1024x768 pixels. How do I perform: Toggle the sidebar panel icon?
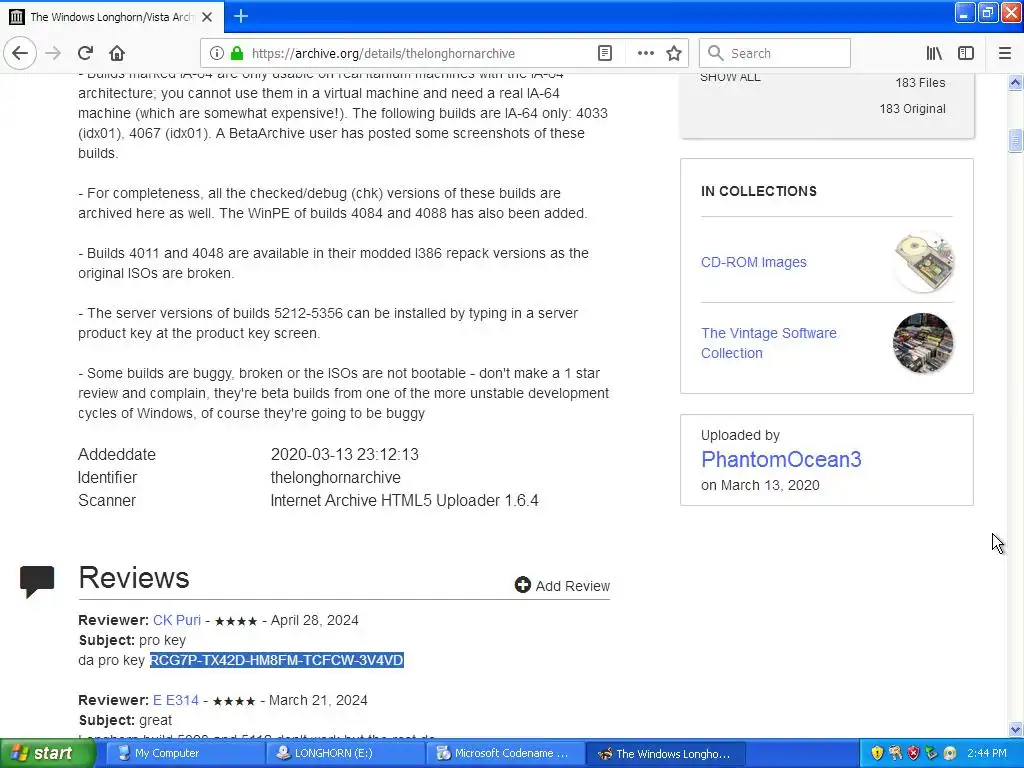click(x=966, y=53)
